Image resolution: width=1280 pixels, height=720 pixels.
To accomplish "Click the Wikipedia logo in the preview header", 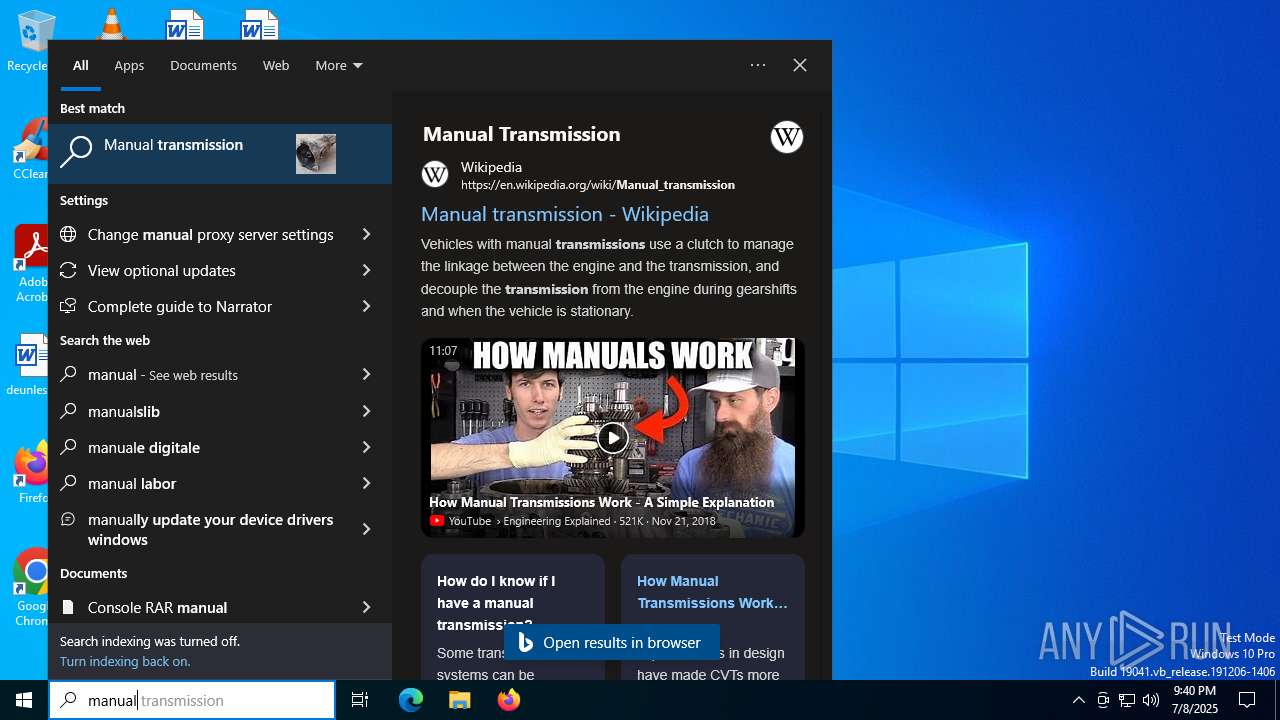I will [787, 136].
